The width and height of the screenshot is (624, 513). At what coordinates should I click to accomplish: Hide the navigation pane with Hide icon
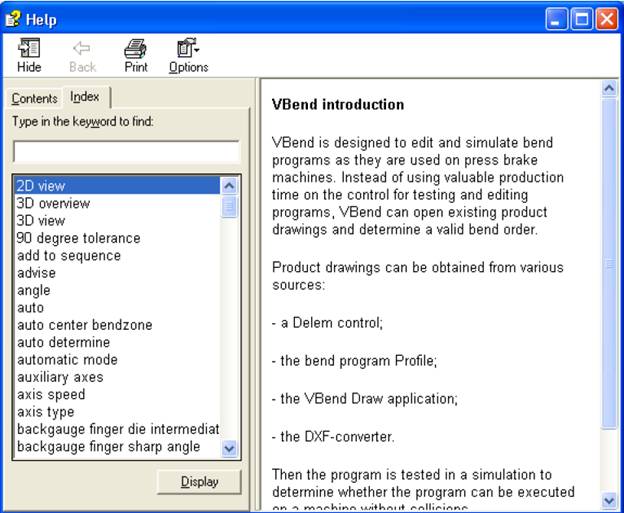click(x=29, y=55)
